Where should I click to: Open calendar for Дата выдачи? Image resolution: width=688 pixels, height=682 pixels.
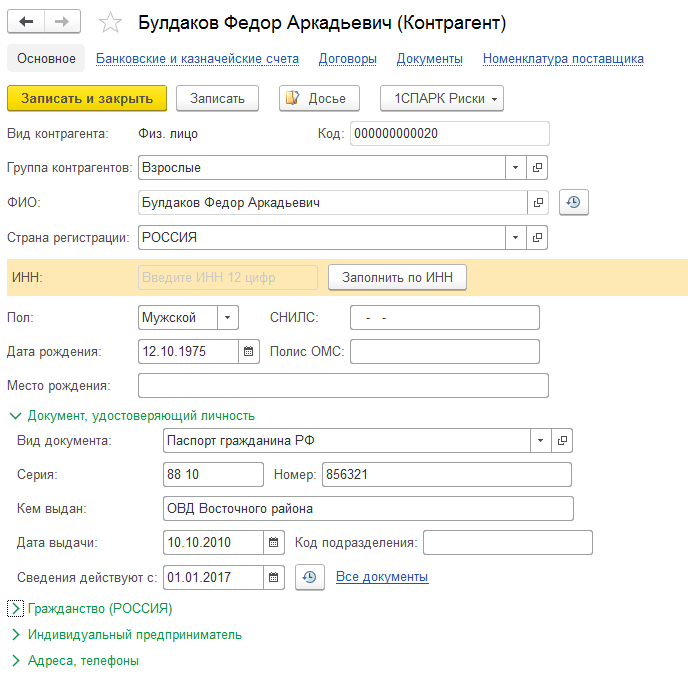(273, 542)
